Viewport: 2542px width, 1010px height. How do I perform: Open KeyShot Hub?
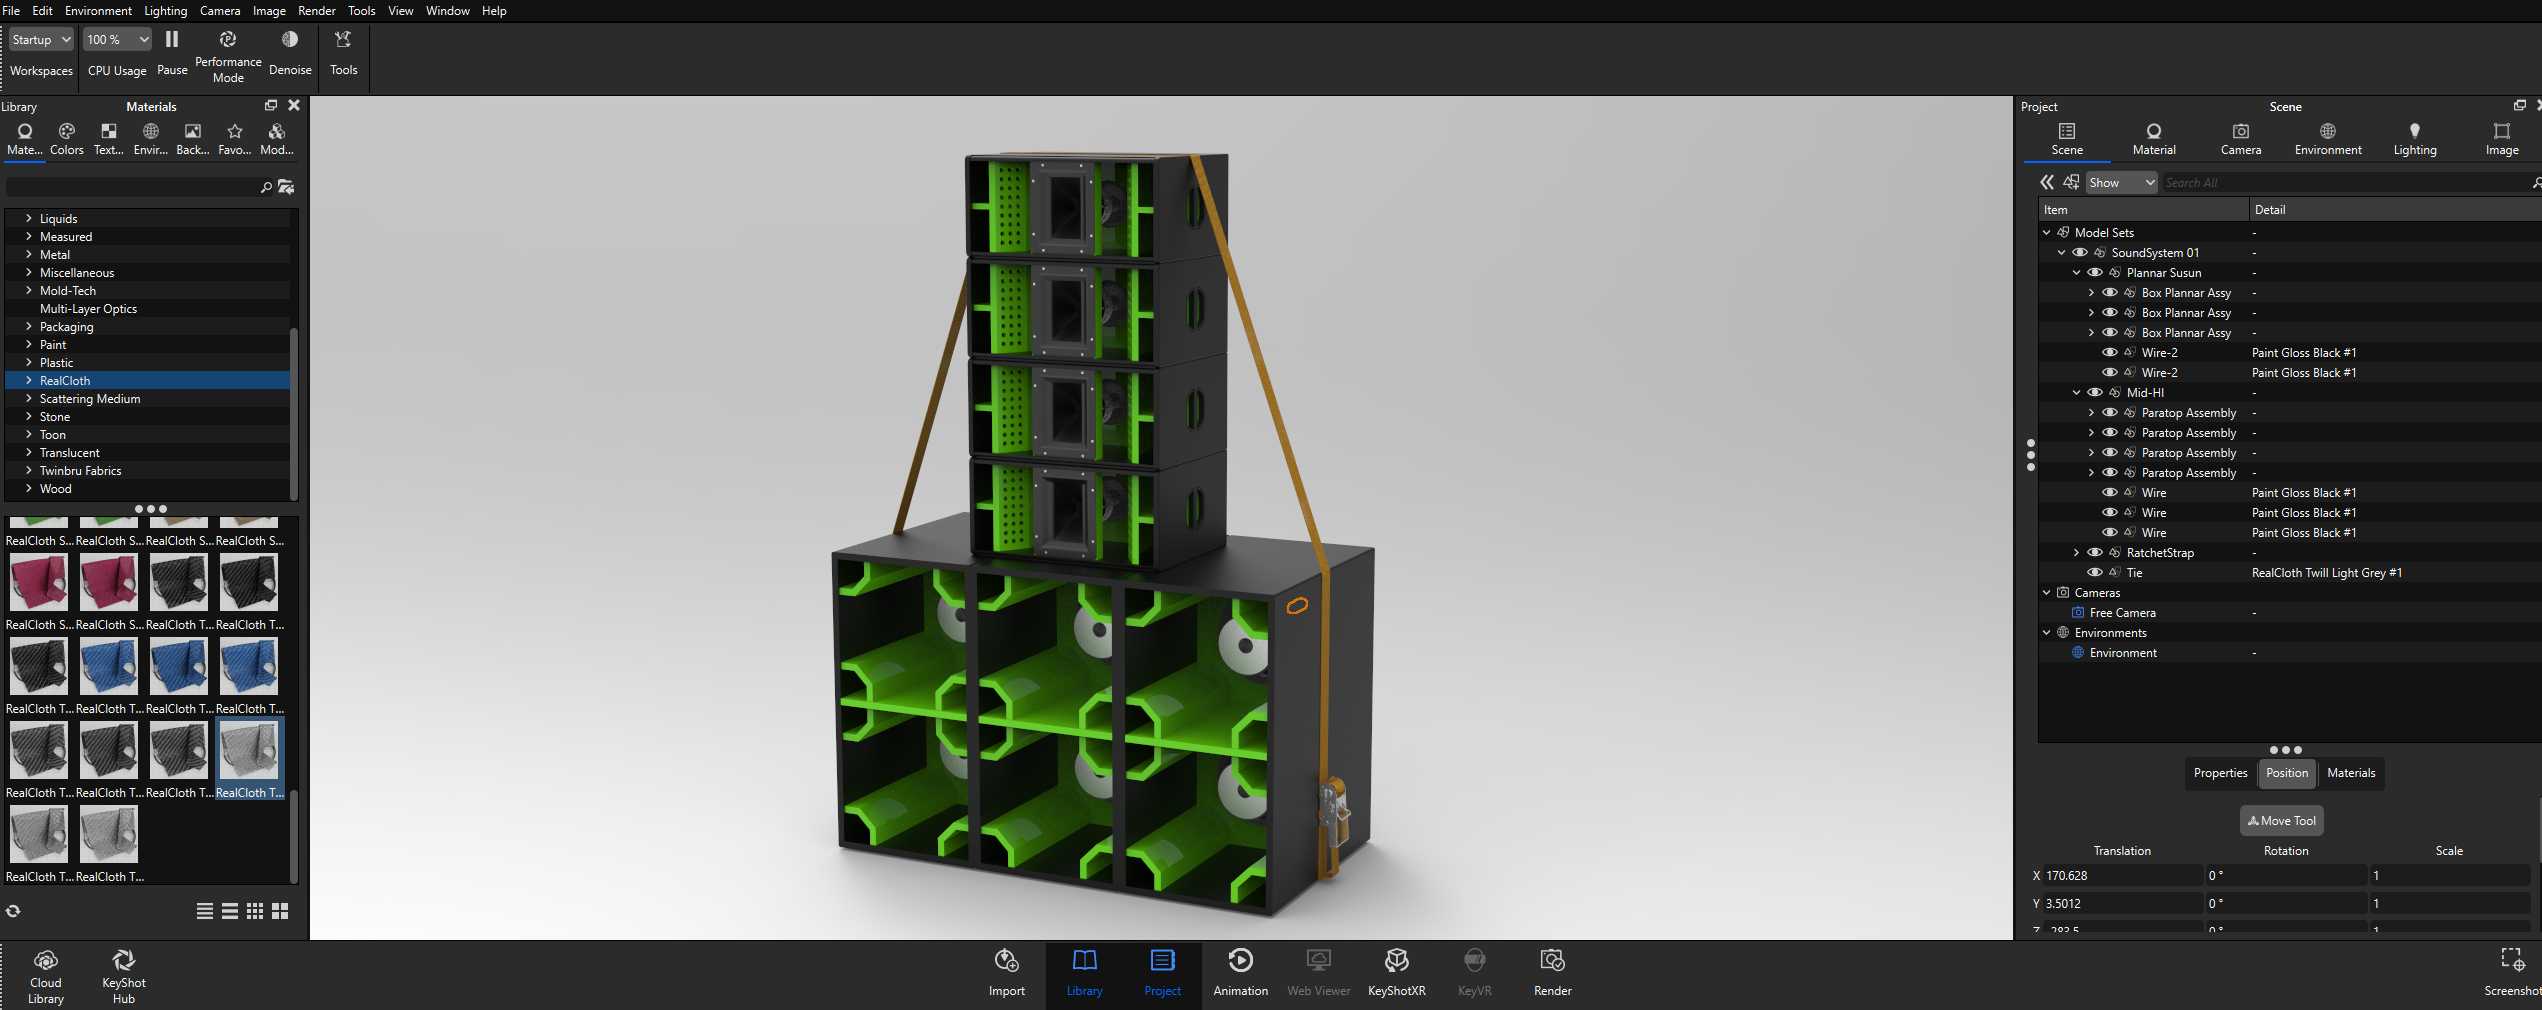coord(124,976)
